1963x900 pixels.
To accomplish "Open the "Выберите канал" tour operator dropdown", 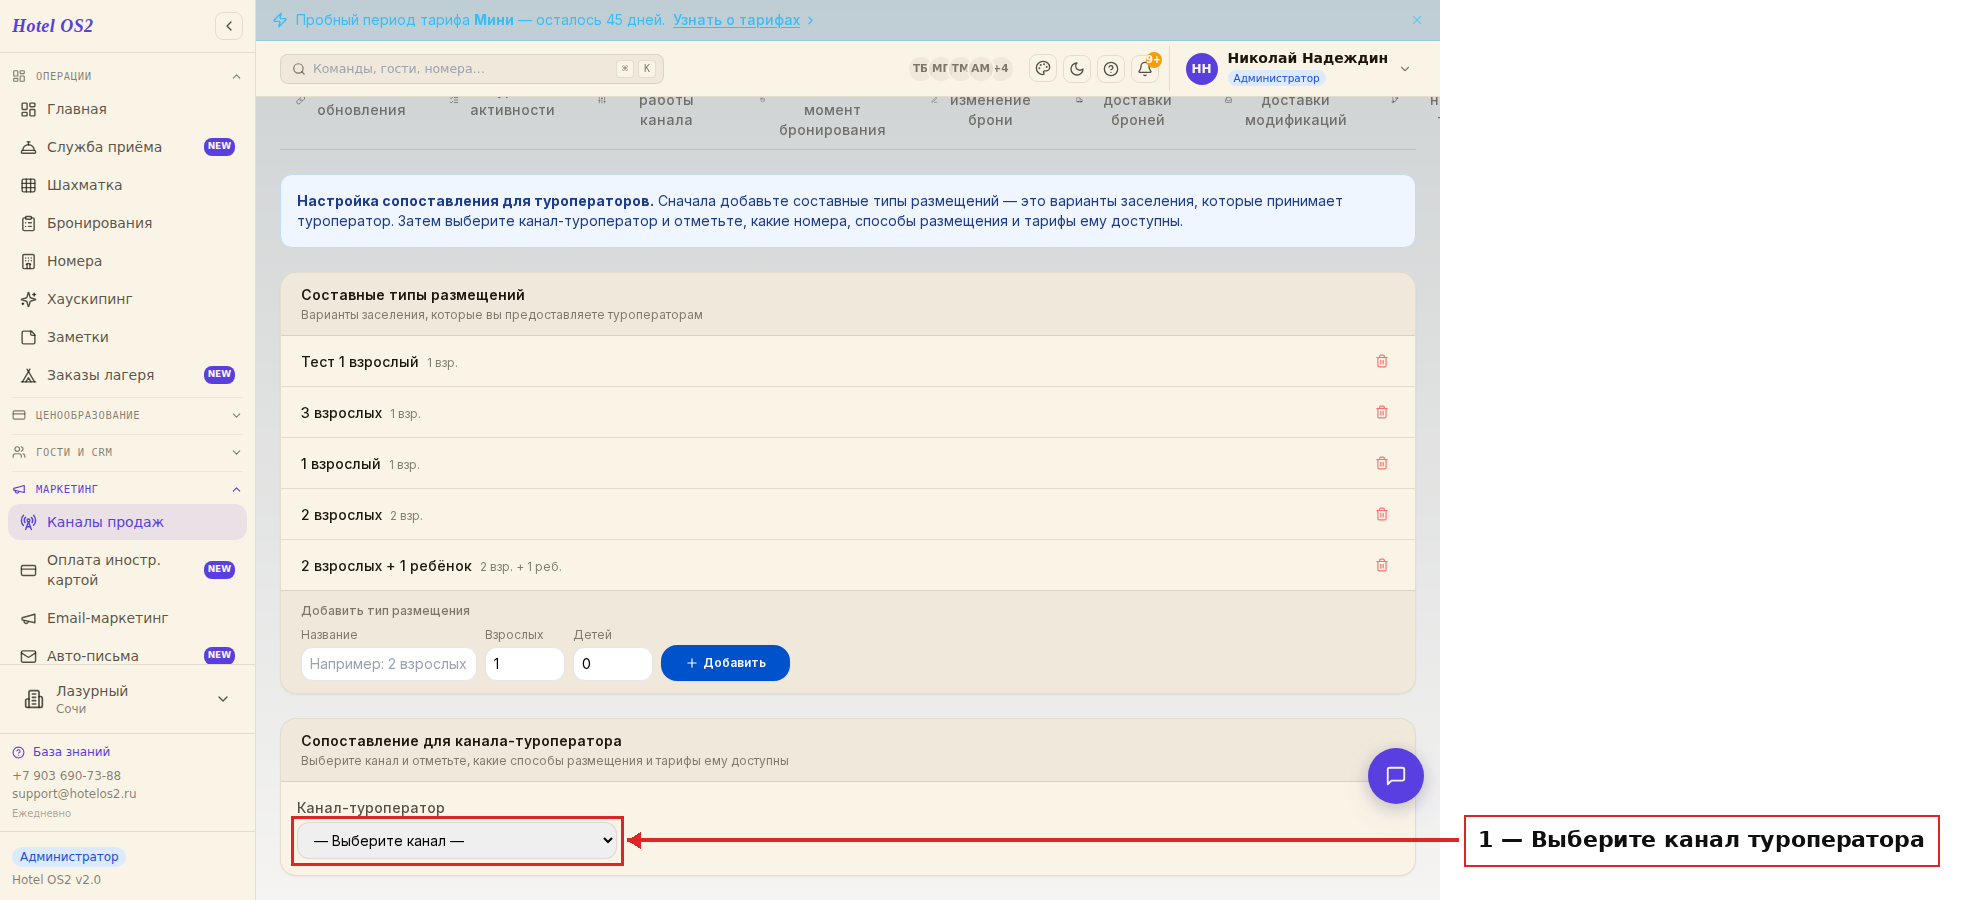I will click(458, 841).
